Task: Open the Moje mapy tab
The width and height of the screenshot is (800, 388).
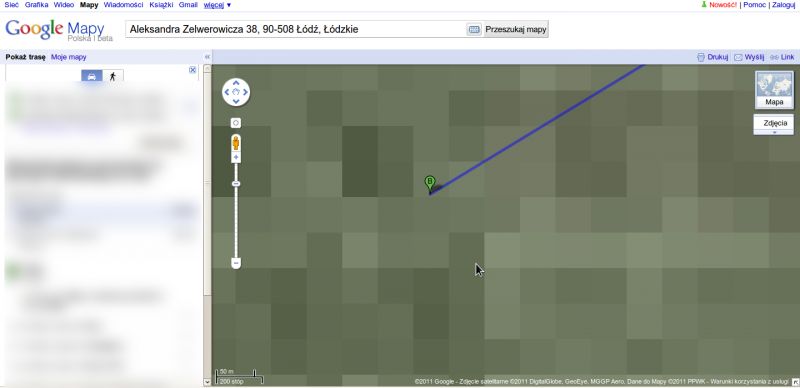Action: (69, 57)
